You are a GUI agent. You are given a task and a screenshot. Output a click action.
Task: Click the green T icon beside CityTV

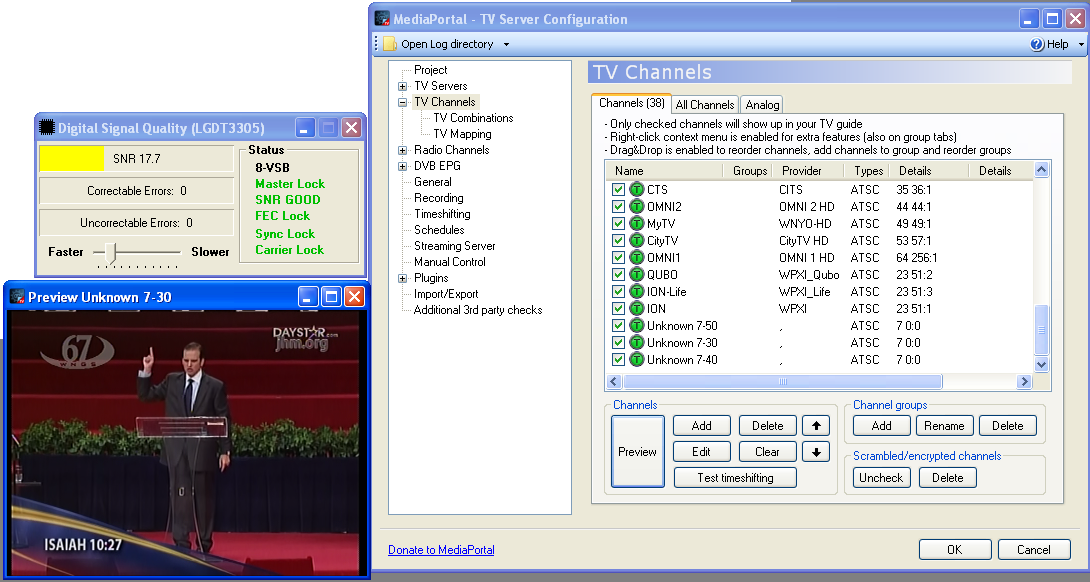pyautogui.click(x=637, y=241)
